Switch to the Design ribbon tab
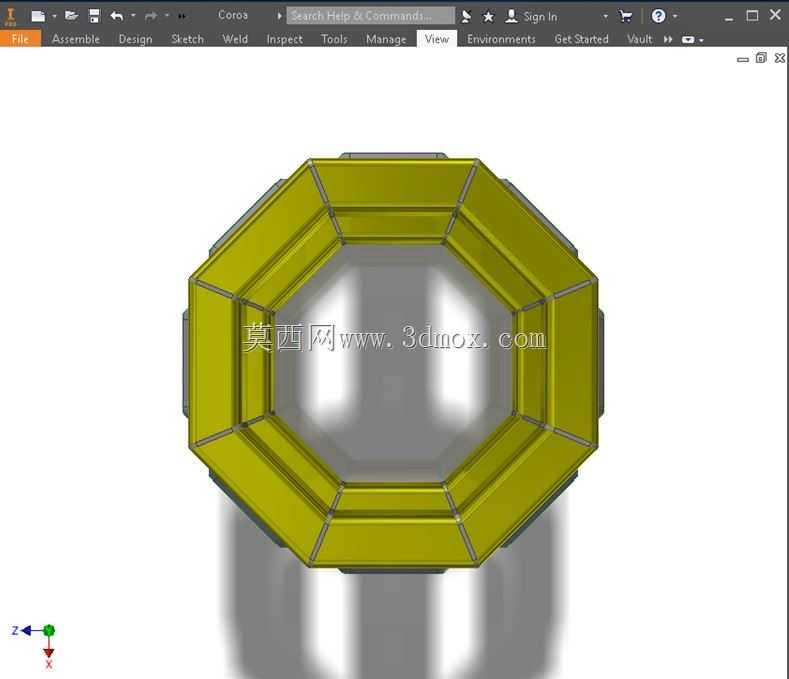 click(135, 39)
